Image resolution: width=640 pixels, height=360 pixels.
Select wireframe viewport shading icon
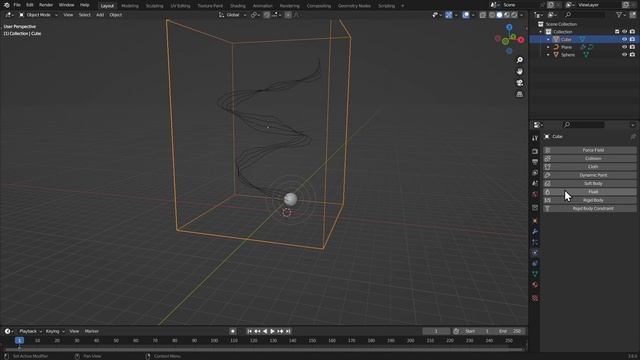click(492, 15)
